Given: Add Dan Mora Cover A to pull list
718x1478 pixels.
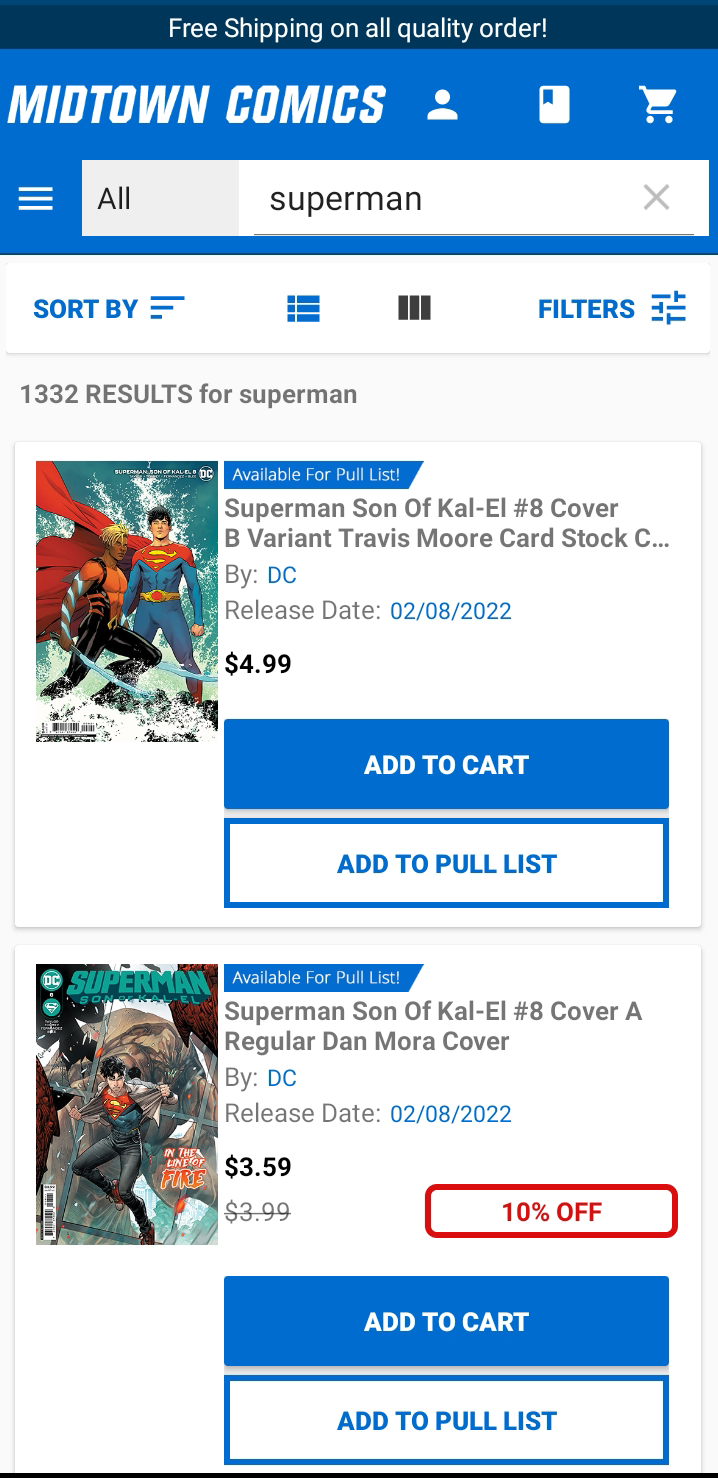Looking at the screenshot, I should [446, 1420].
